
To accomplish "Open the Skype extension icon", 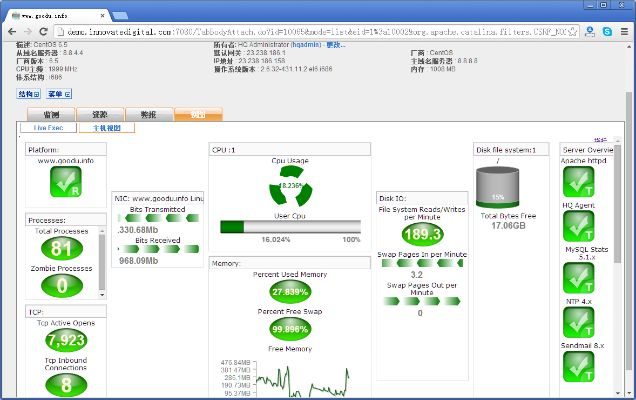I will click(x=607, y=31).
